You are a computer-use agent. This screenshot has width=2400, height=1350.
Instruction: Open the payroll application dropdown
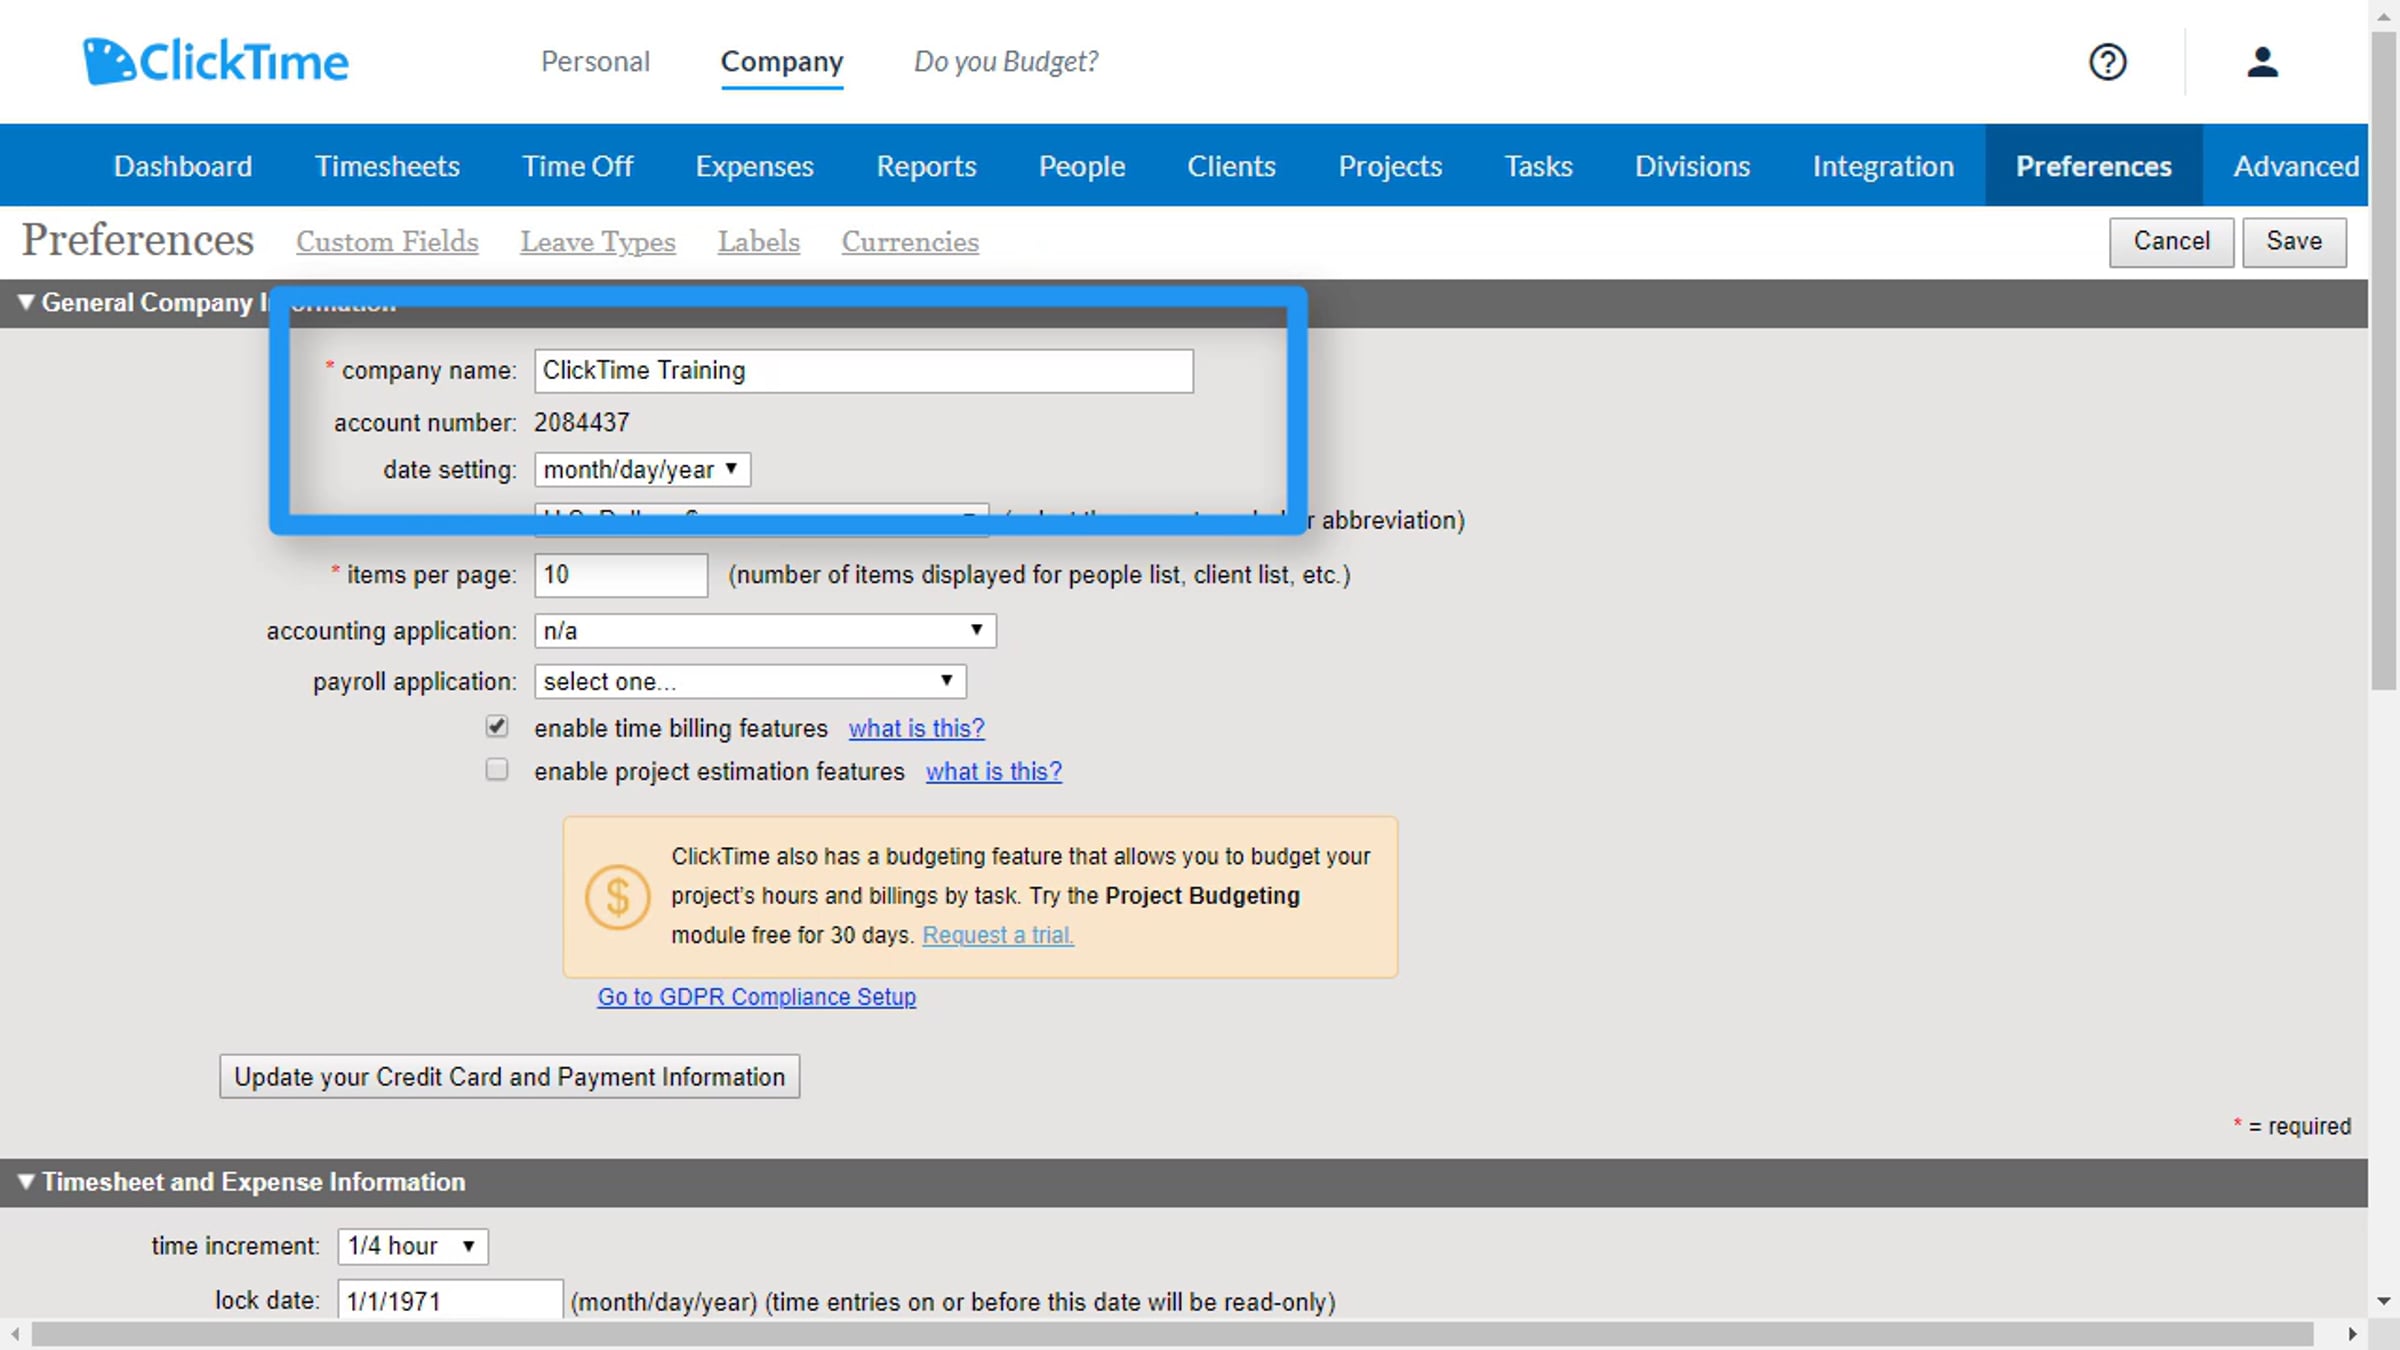(750, 681)
